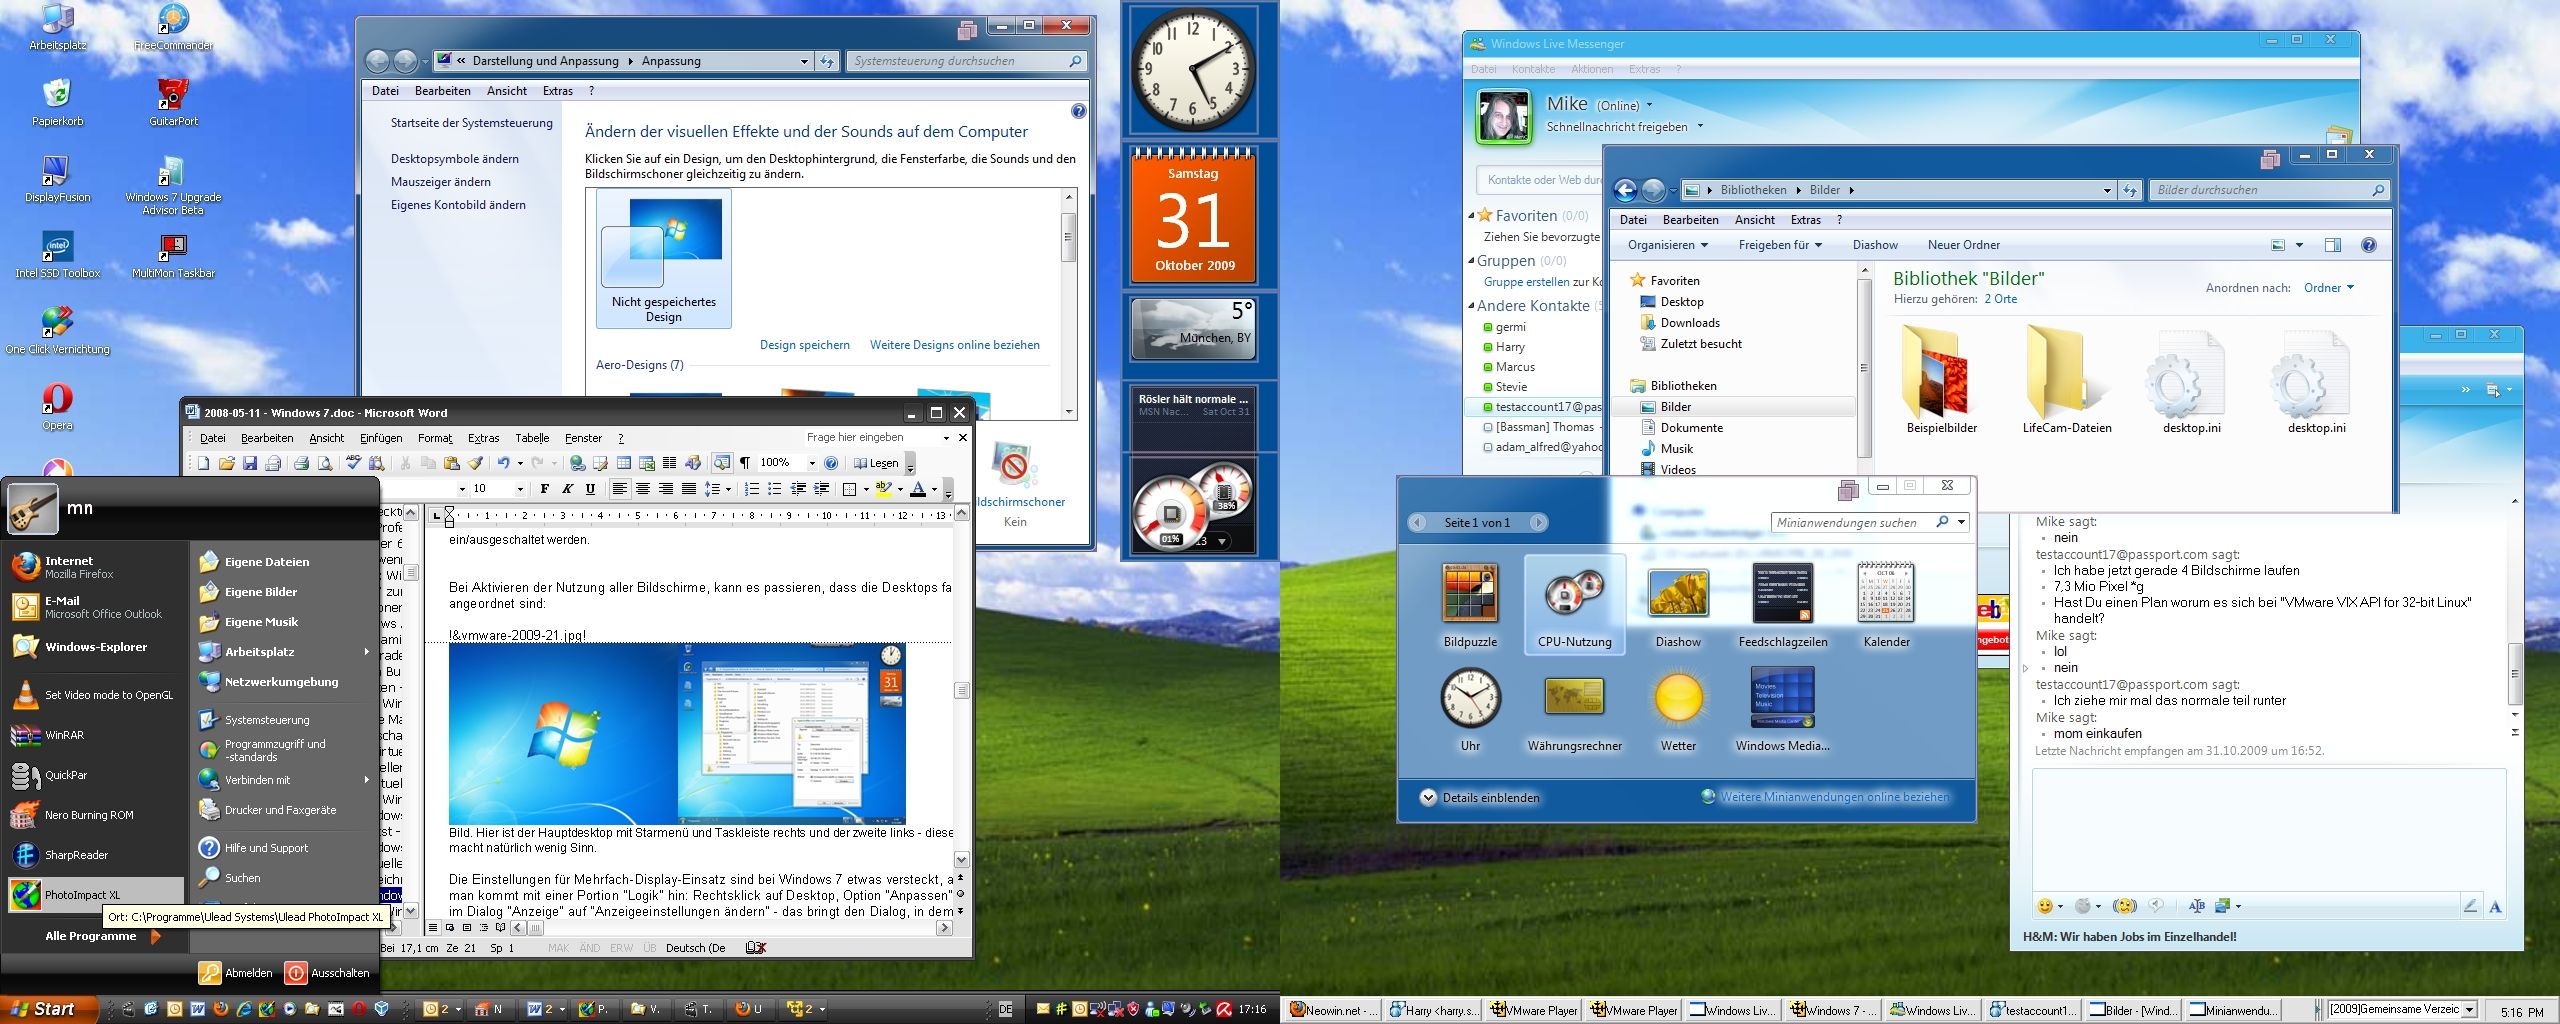Open the Einfügen menu in Word
Viewport: 2560px width, 1024px height.
pos(381,438)
